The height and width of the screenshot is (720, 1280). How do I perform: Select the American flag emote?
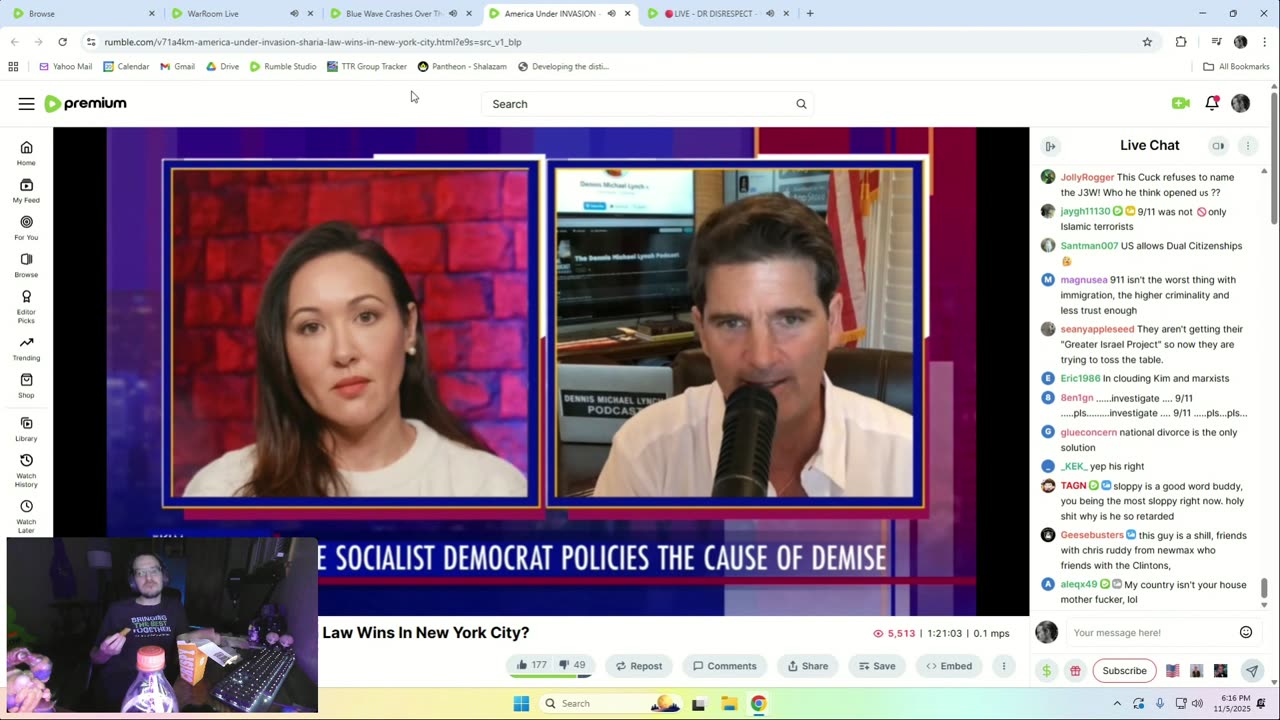coord(1172,671)
